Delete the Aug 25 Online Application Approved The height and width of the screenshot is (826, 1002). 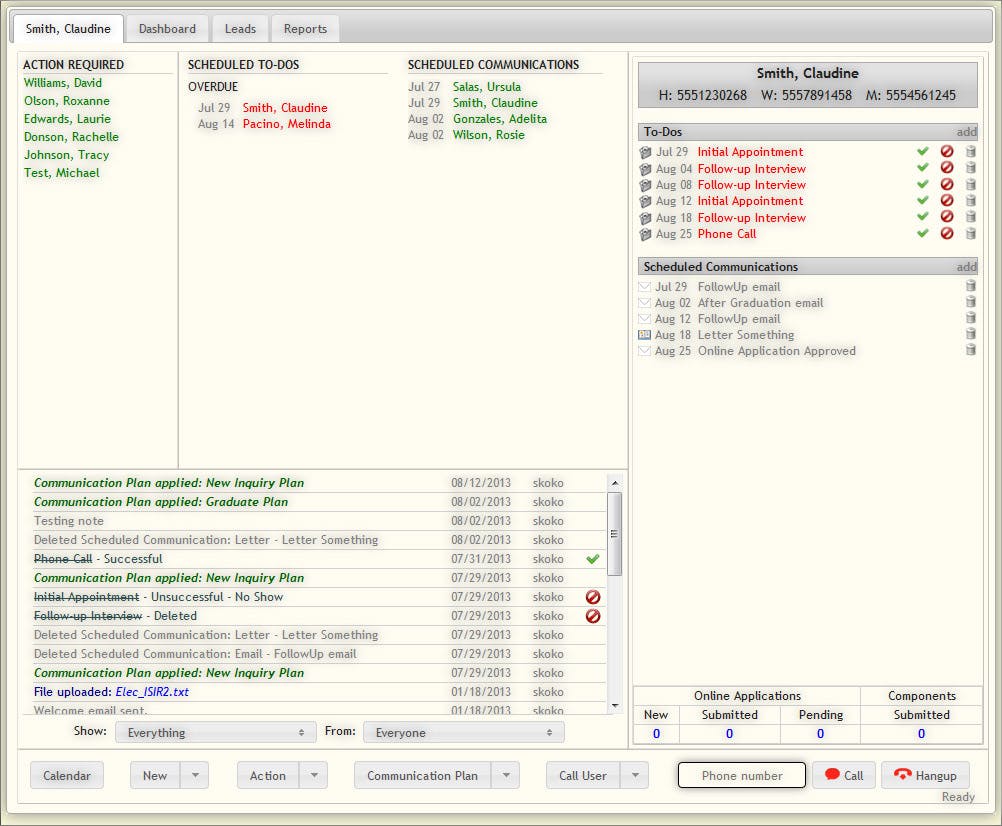click(971, 349)
